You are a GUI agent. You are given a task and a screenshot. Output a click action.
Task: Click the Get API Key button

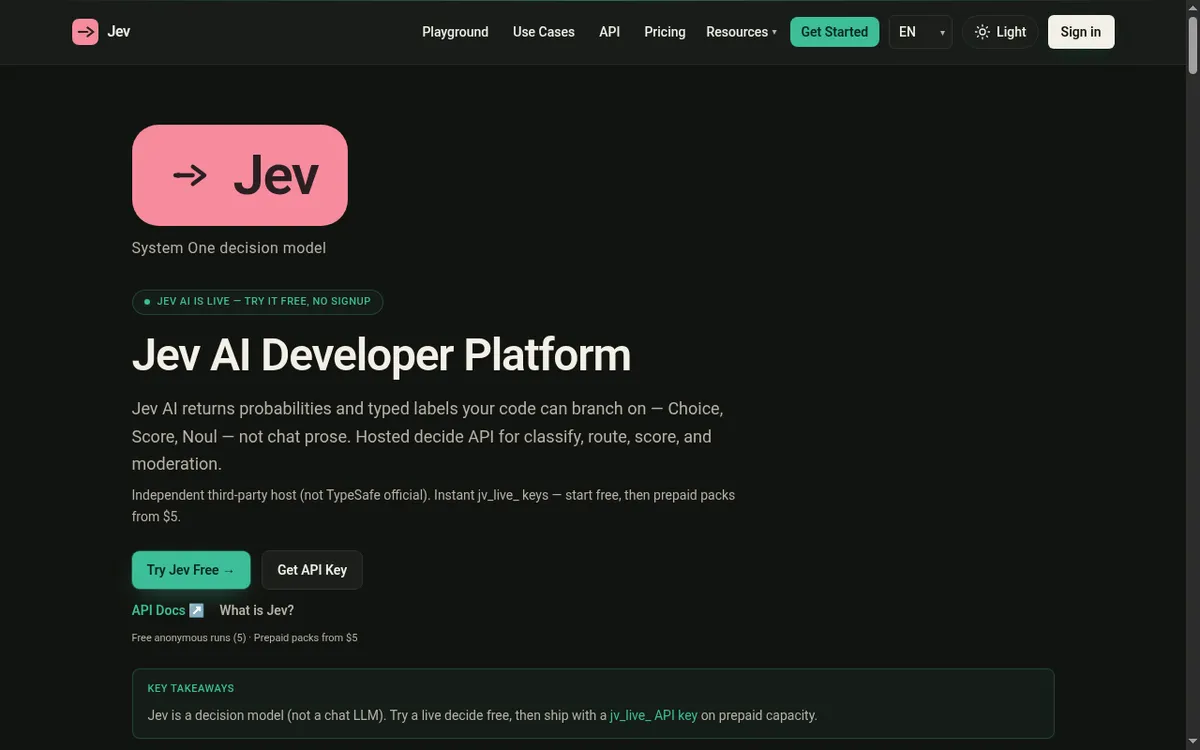click(312, 570)
